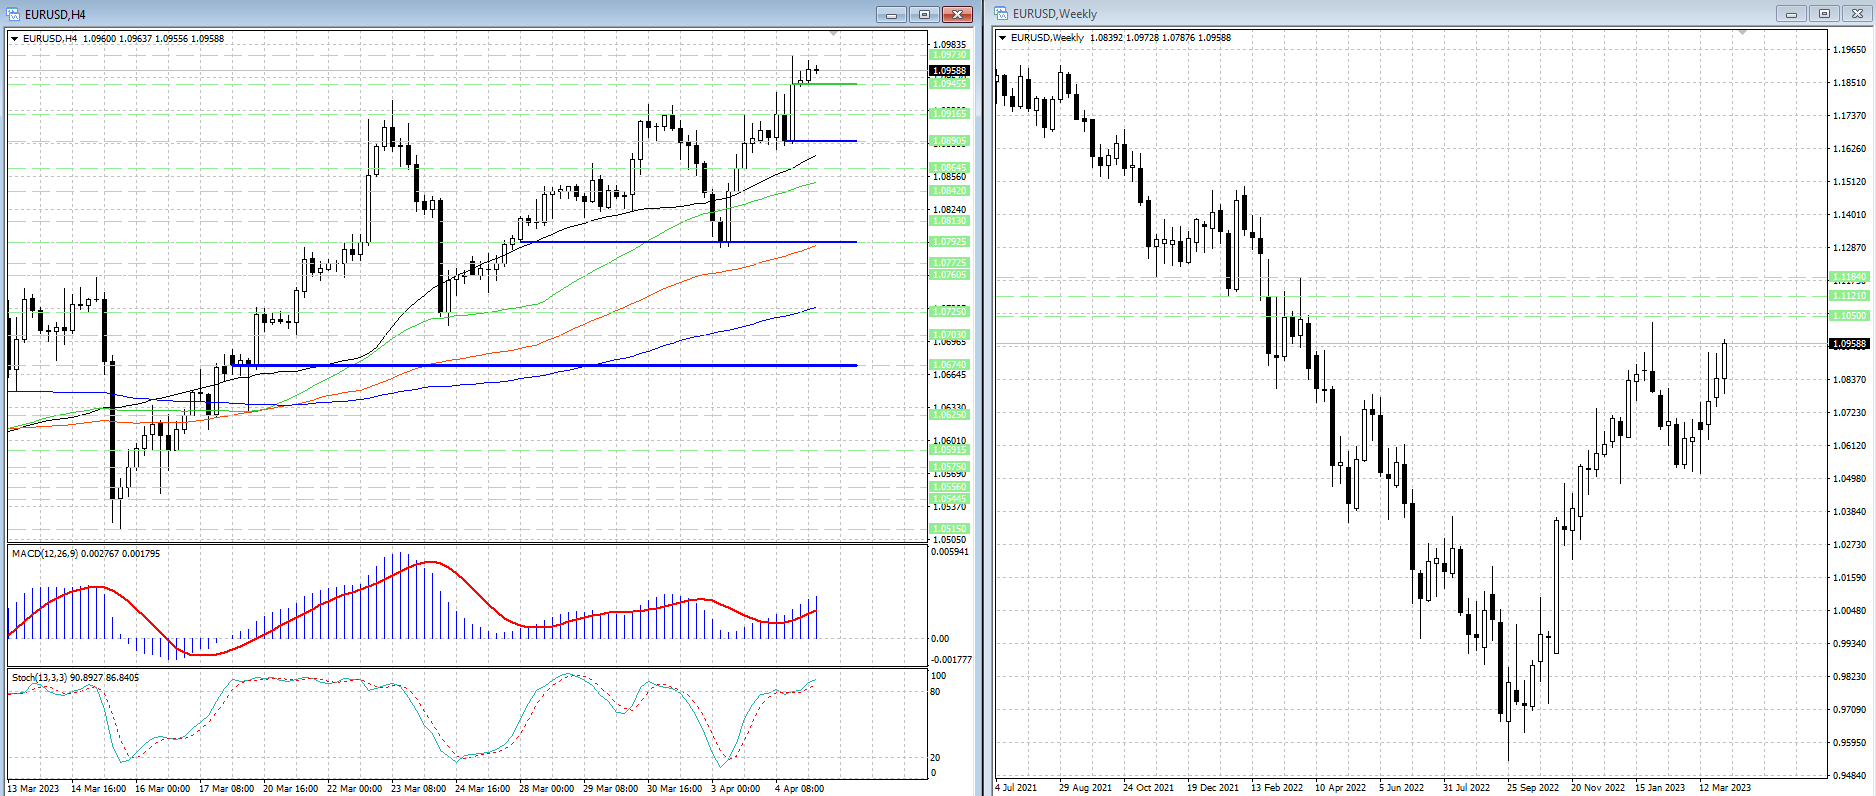Click the MACD scale value -0.001777
This screenshot has width=1876, height=796.
coord(951,660)
